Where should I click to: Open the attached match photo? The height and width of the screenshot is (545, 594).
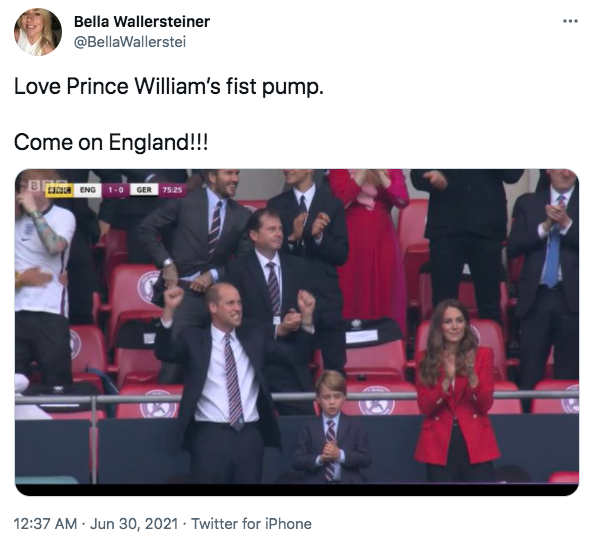pyautogui.click(x=297, y=332)
